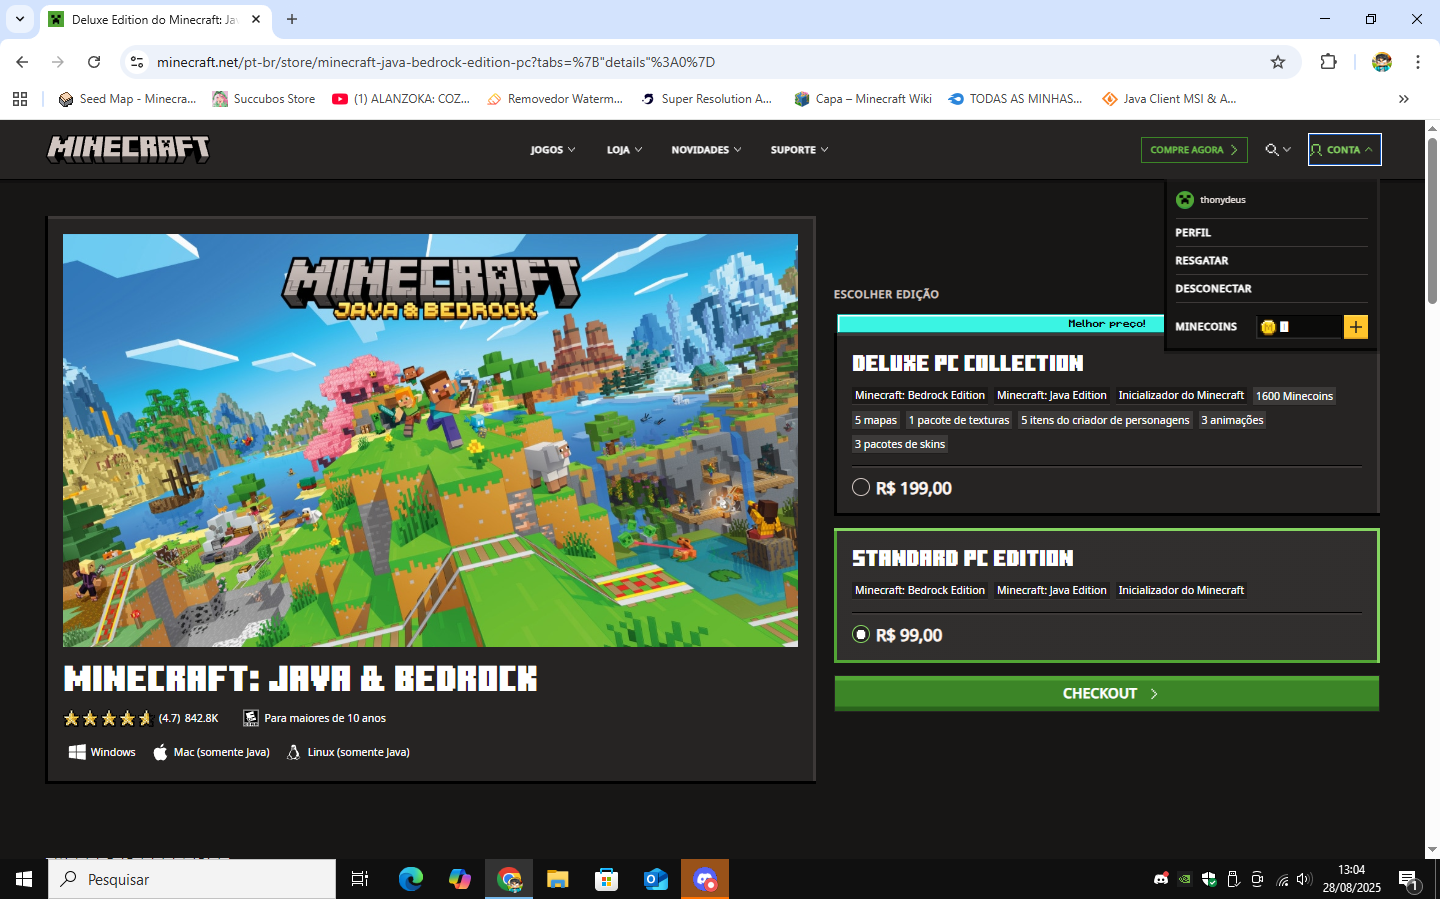The image size is (1440, 899).
Task: Open the Windows notification center icon
Action: click(x=1408, y=880)
